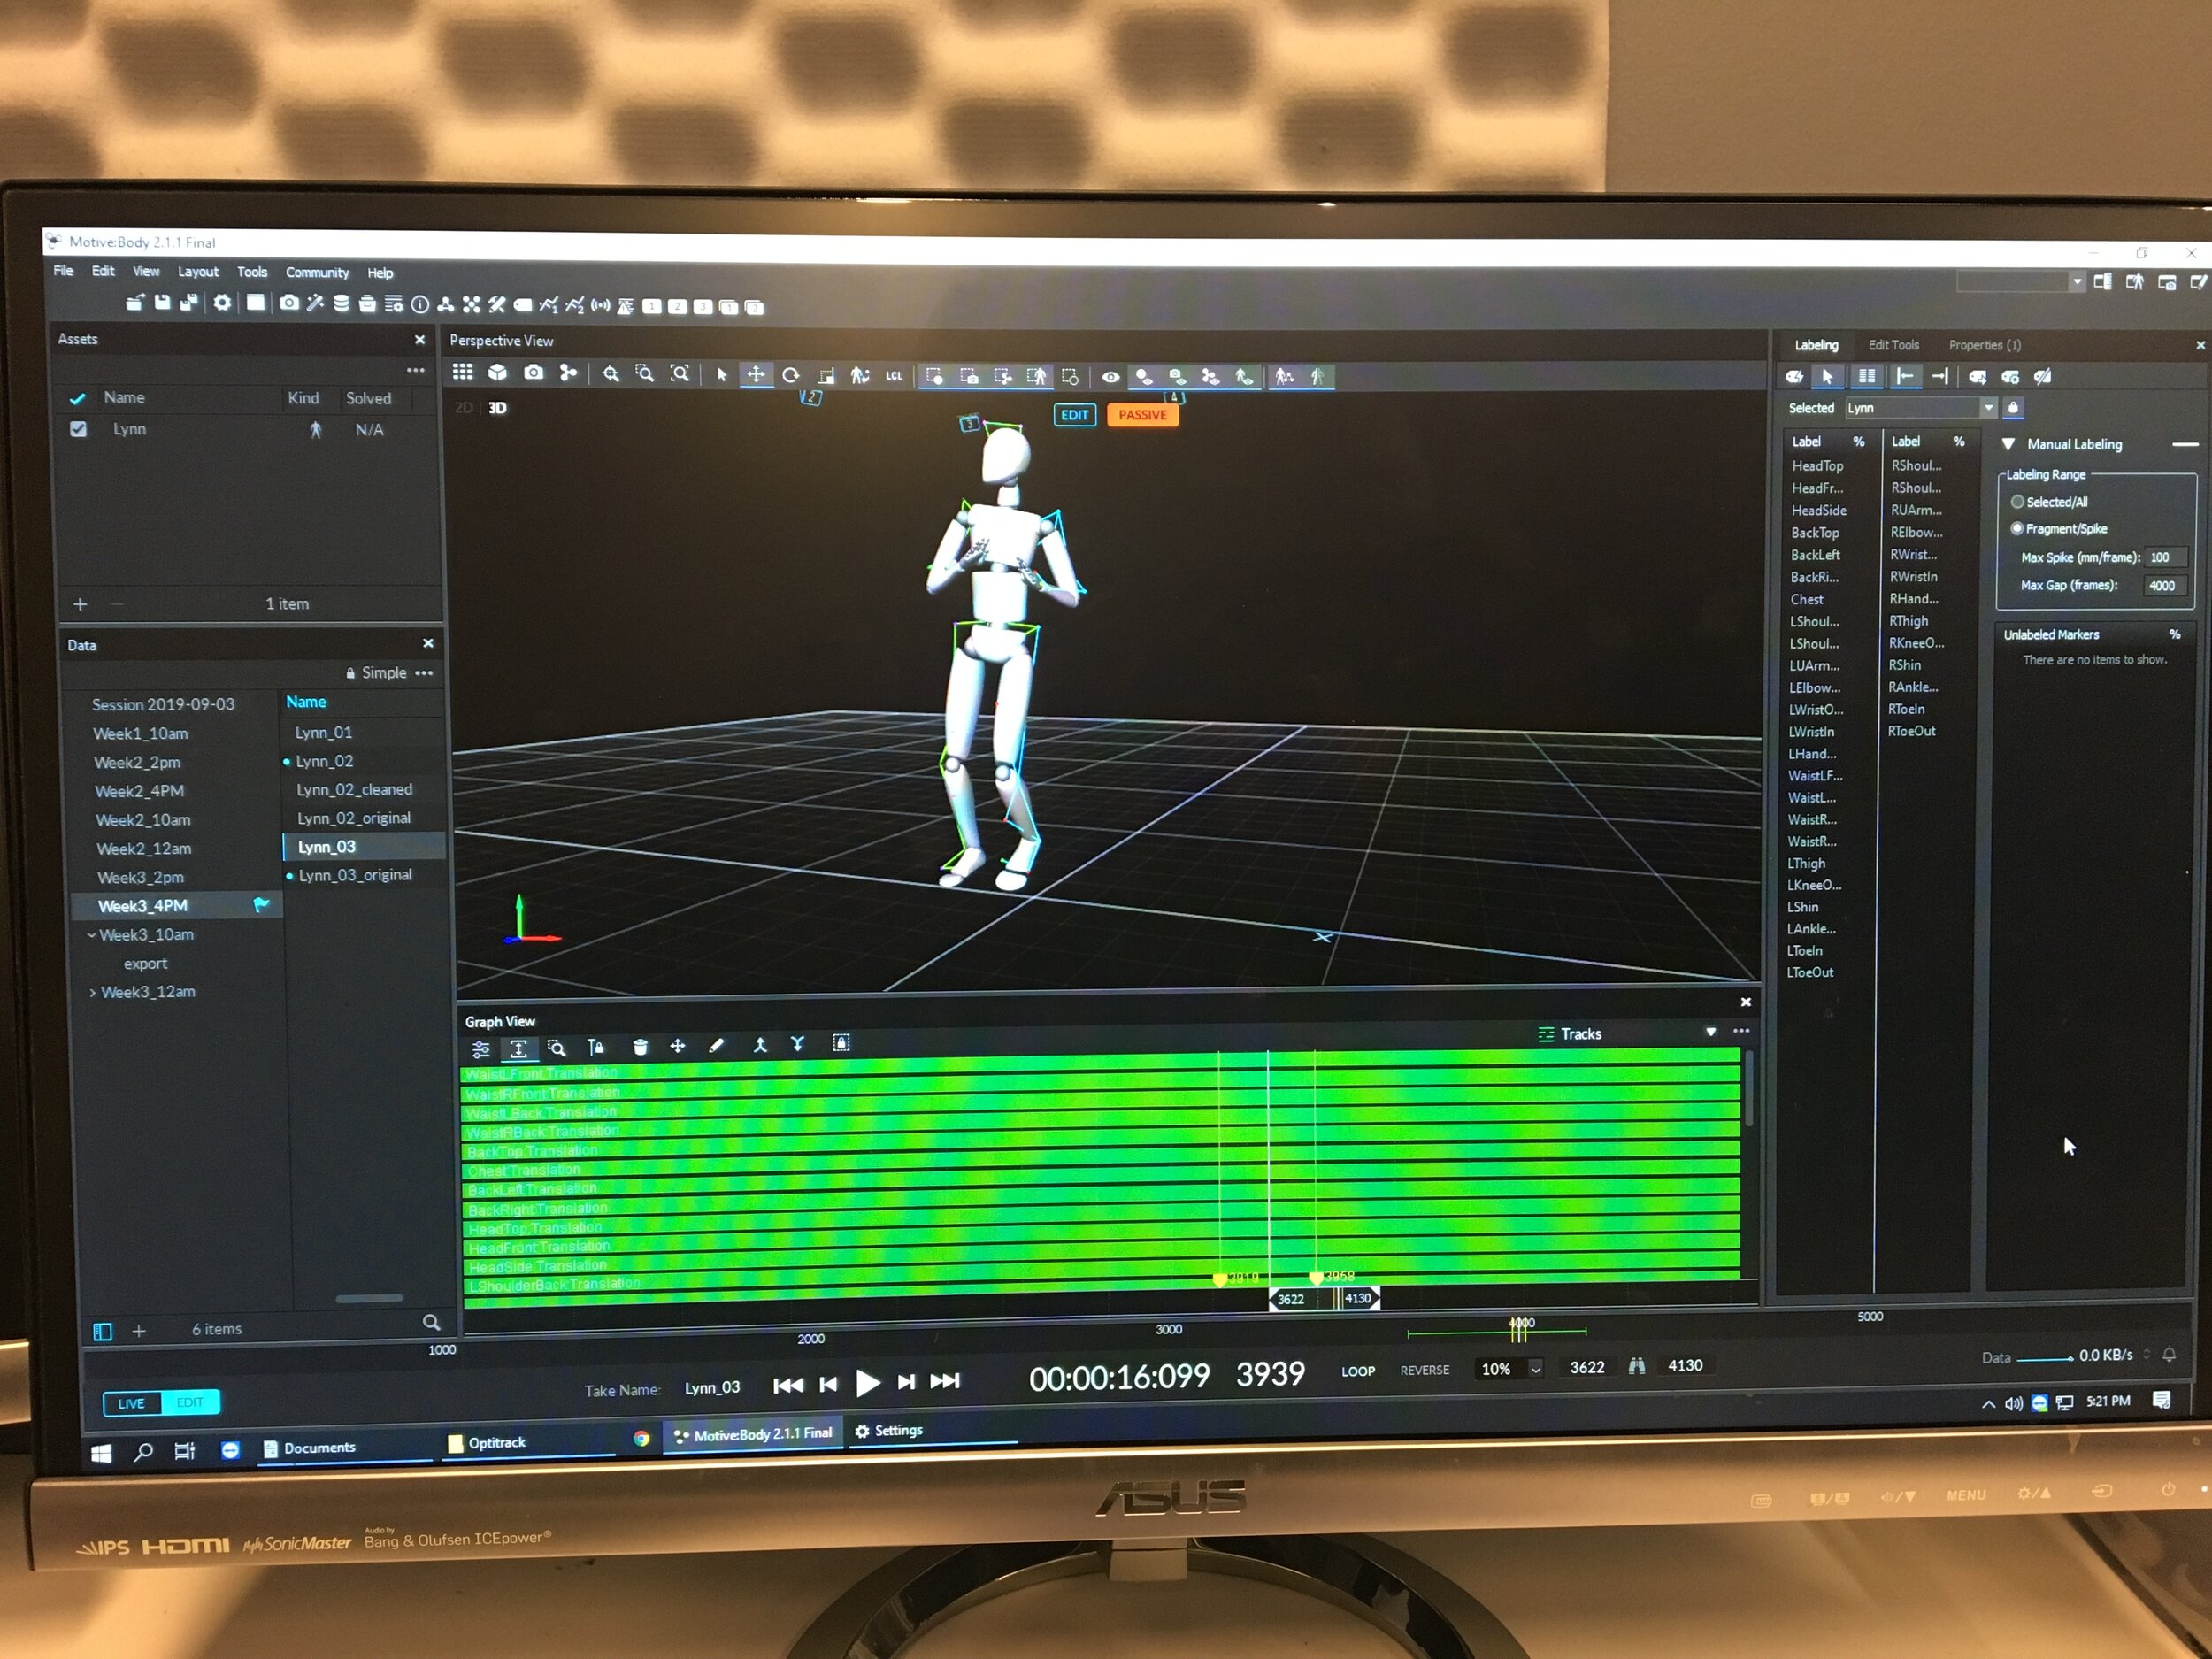2212x1659 pixels.
Task: Click apply labels backward arrow icon
Action: point(1905,376)
